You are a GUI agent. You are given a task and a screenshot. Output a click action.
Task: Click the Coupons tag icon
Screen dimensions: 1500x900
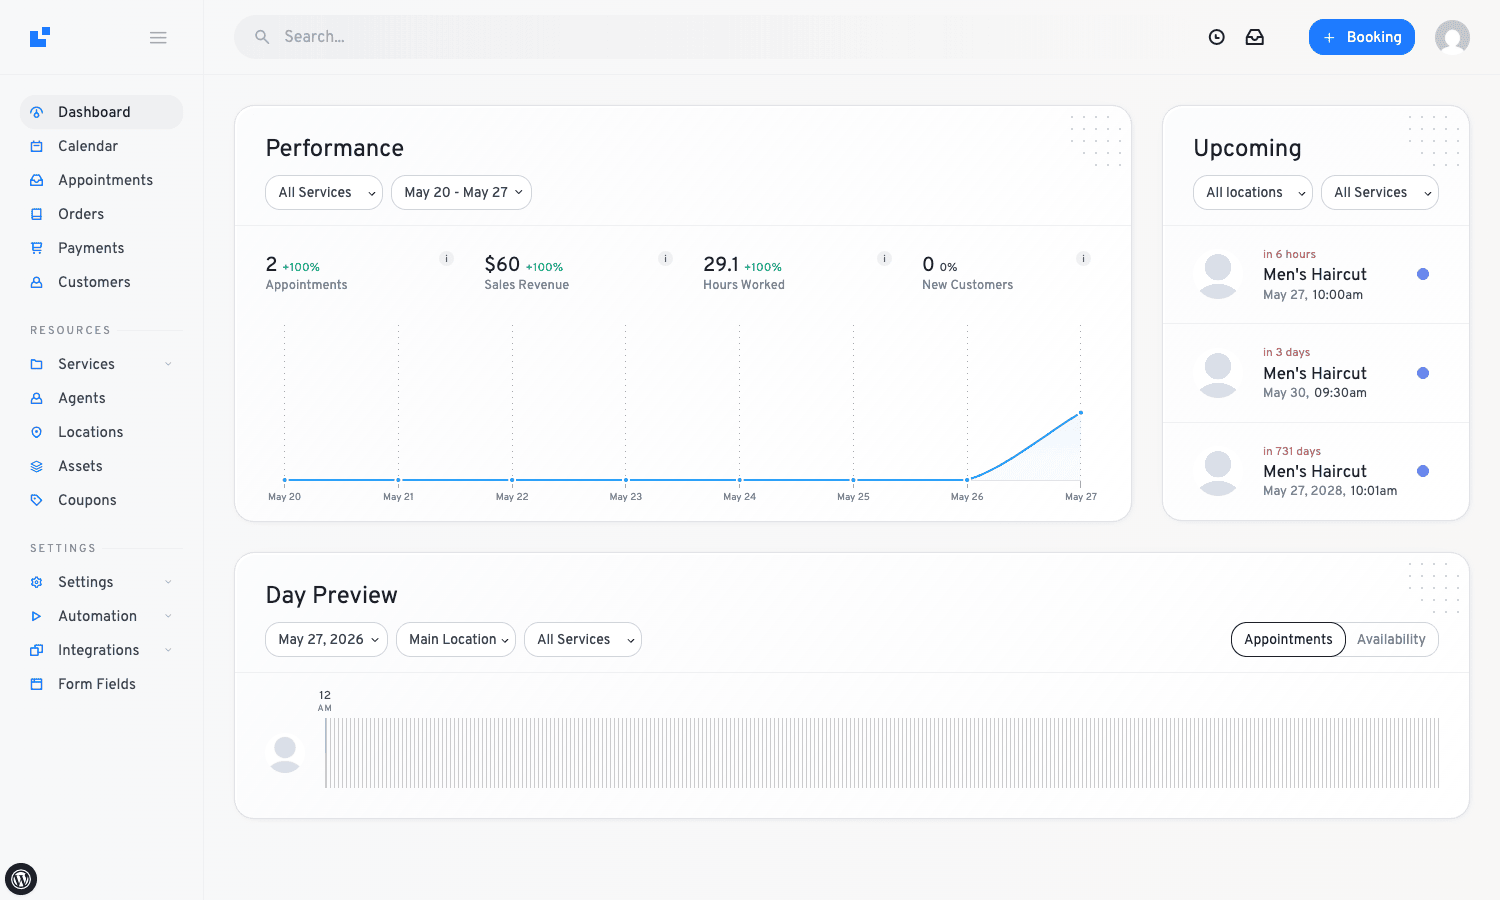pos(37,500)
